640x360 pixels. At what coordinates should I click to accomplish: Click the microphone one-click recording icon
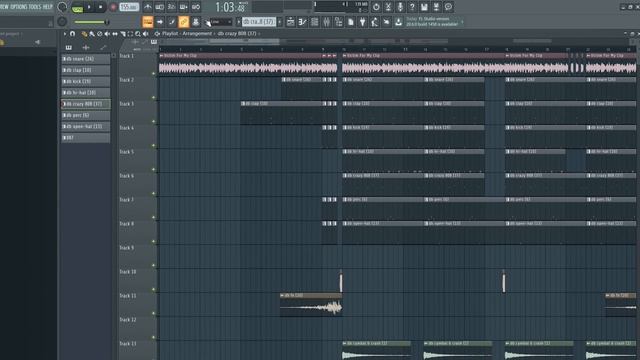coord(400,7)
